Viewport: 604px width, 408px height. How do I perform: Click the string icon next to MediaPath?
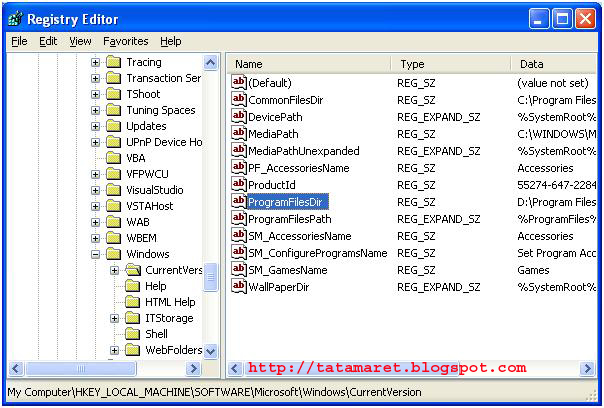(x=239, y=133)
